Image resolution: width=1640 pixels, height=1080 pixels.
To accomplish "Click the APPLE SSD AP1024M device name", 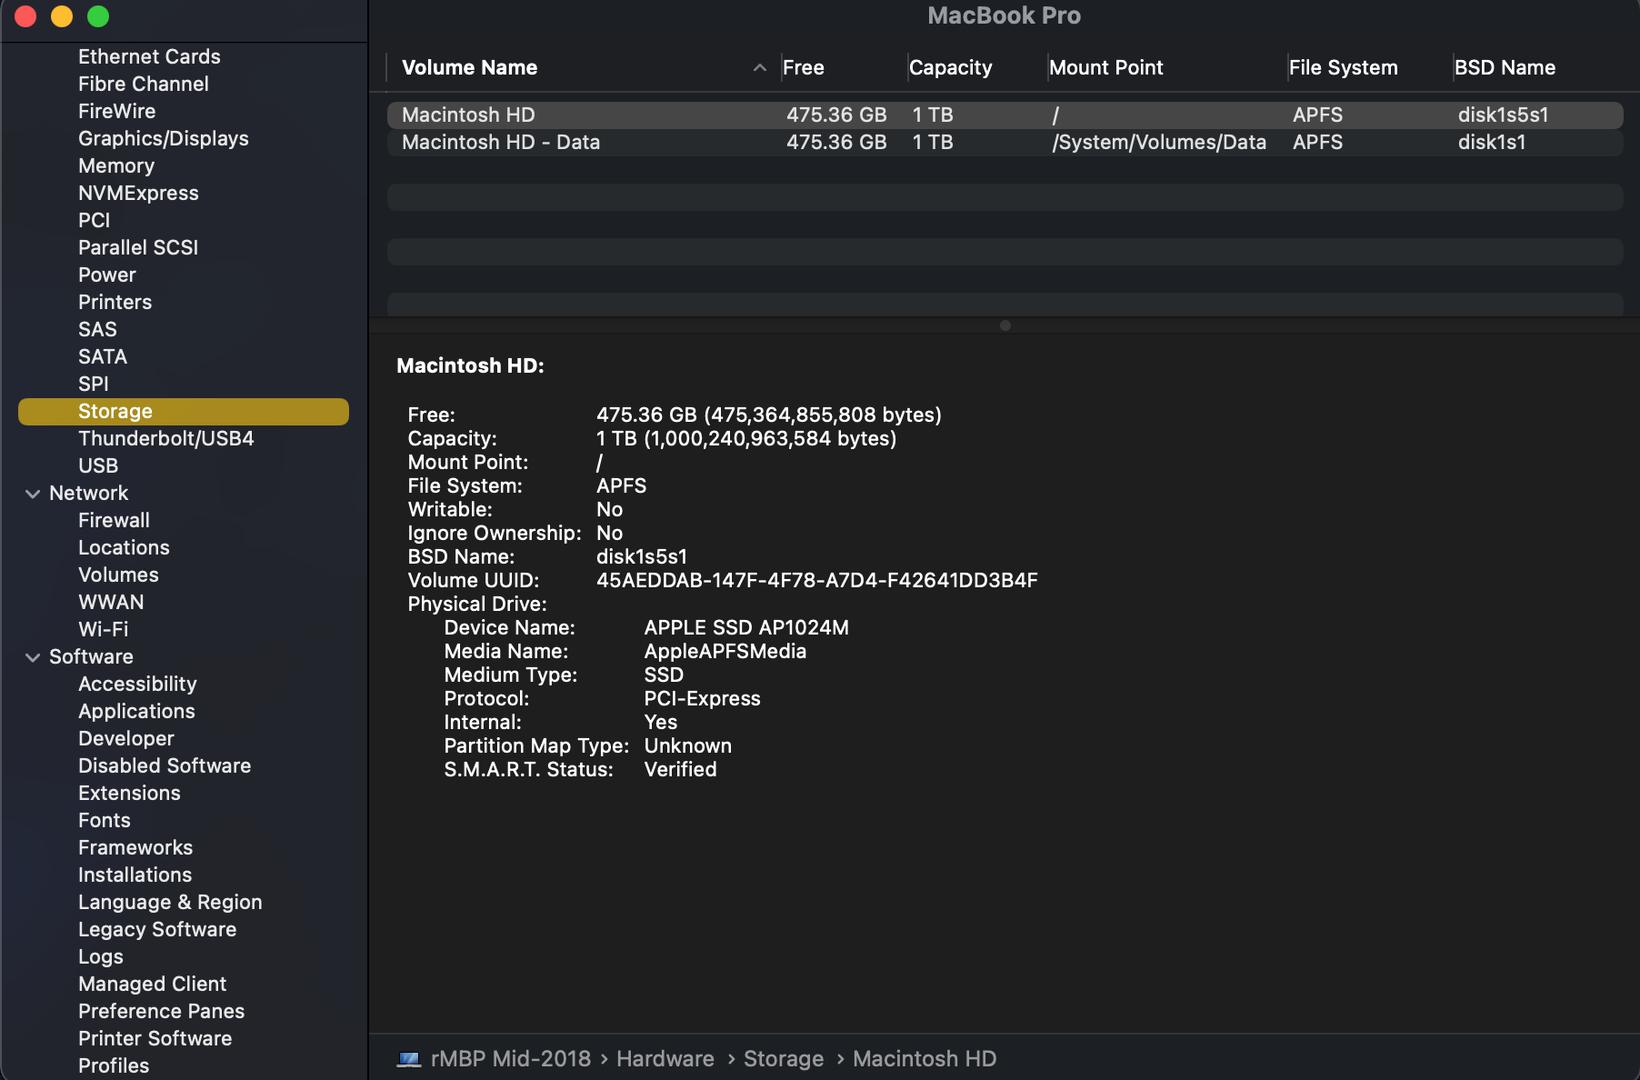I will click(746, 628).
